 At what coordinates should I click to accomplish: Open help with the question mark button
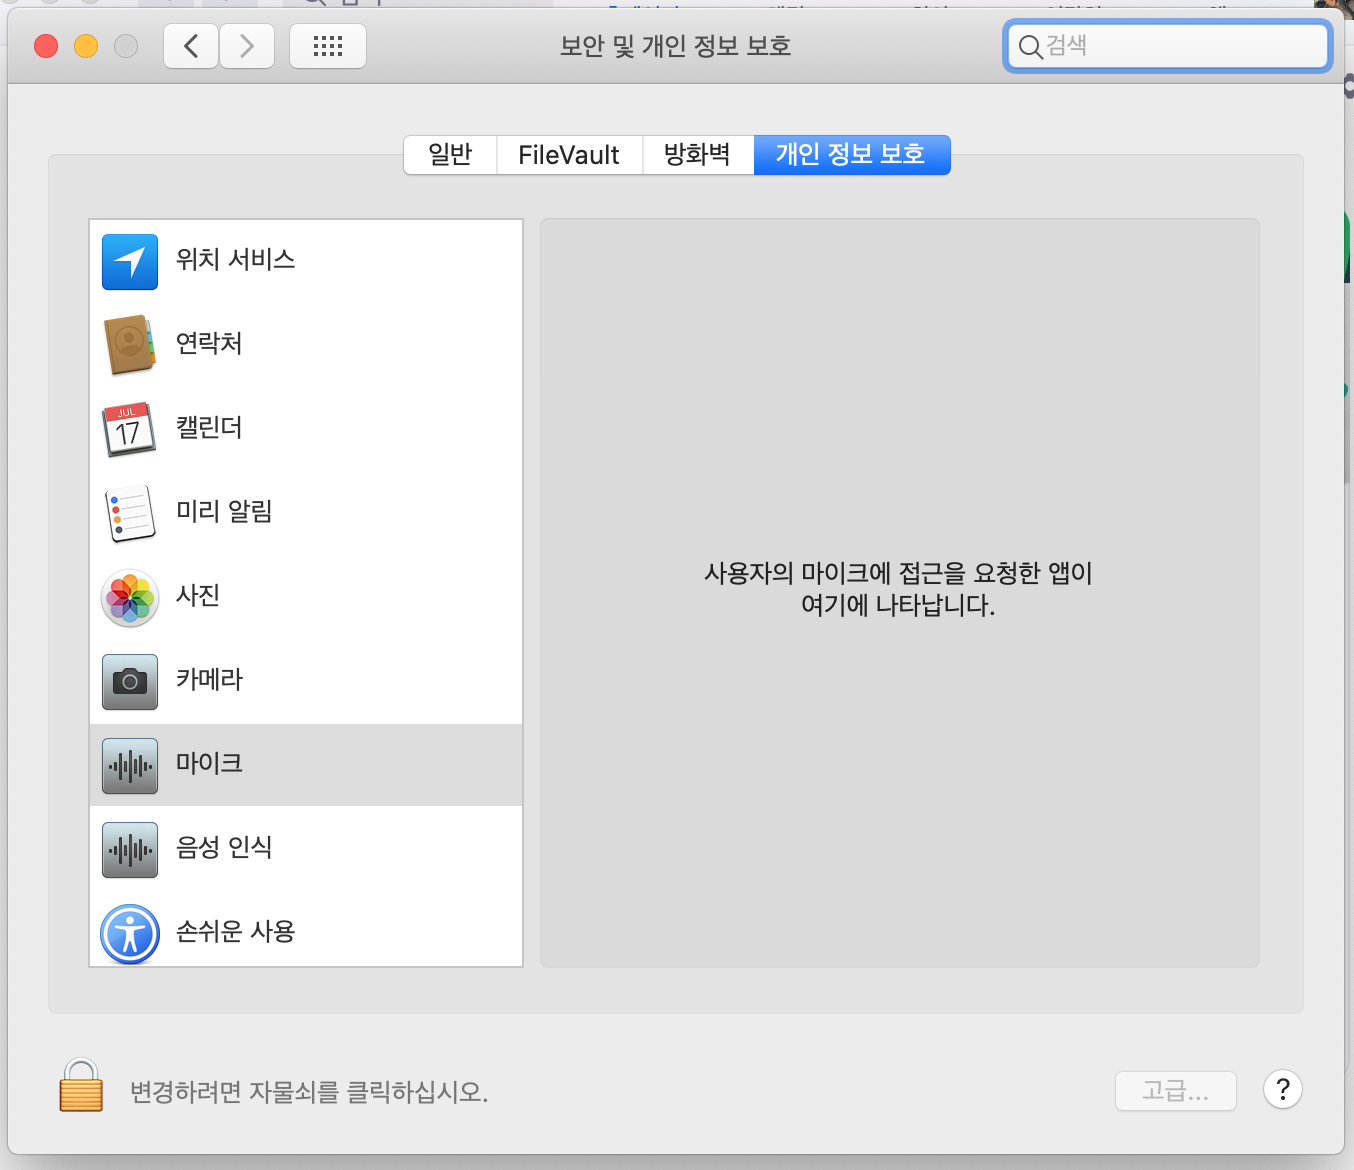point(1282,1089)
